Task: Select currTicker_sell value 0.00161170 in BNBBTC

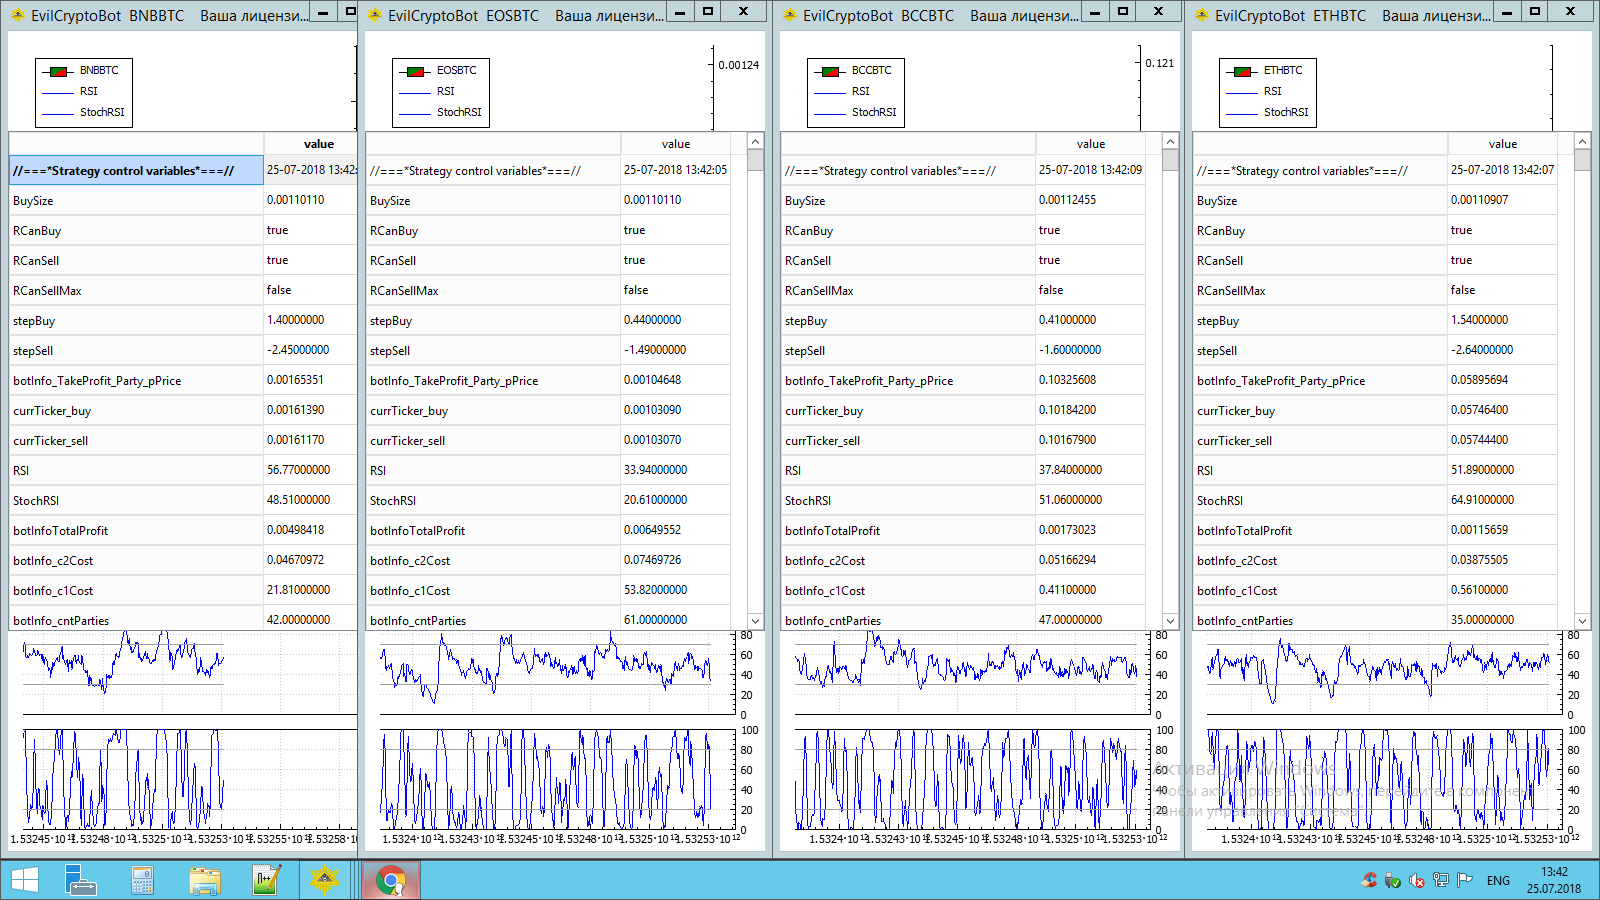Action: (310, 440)
